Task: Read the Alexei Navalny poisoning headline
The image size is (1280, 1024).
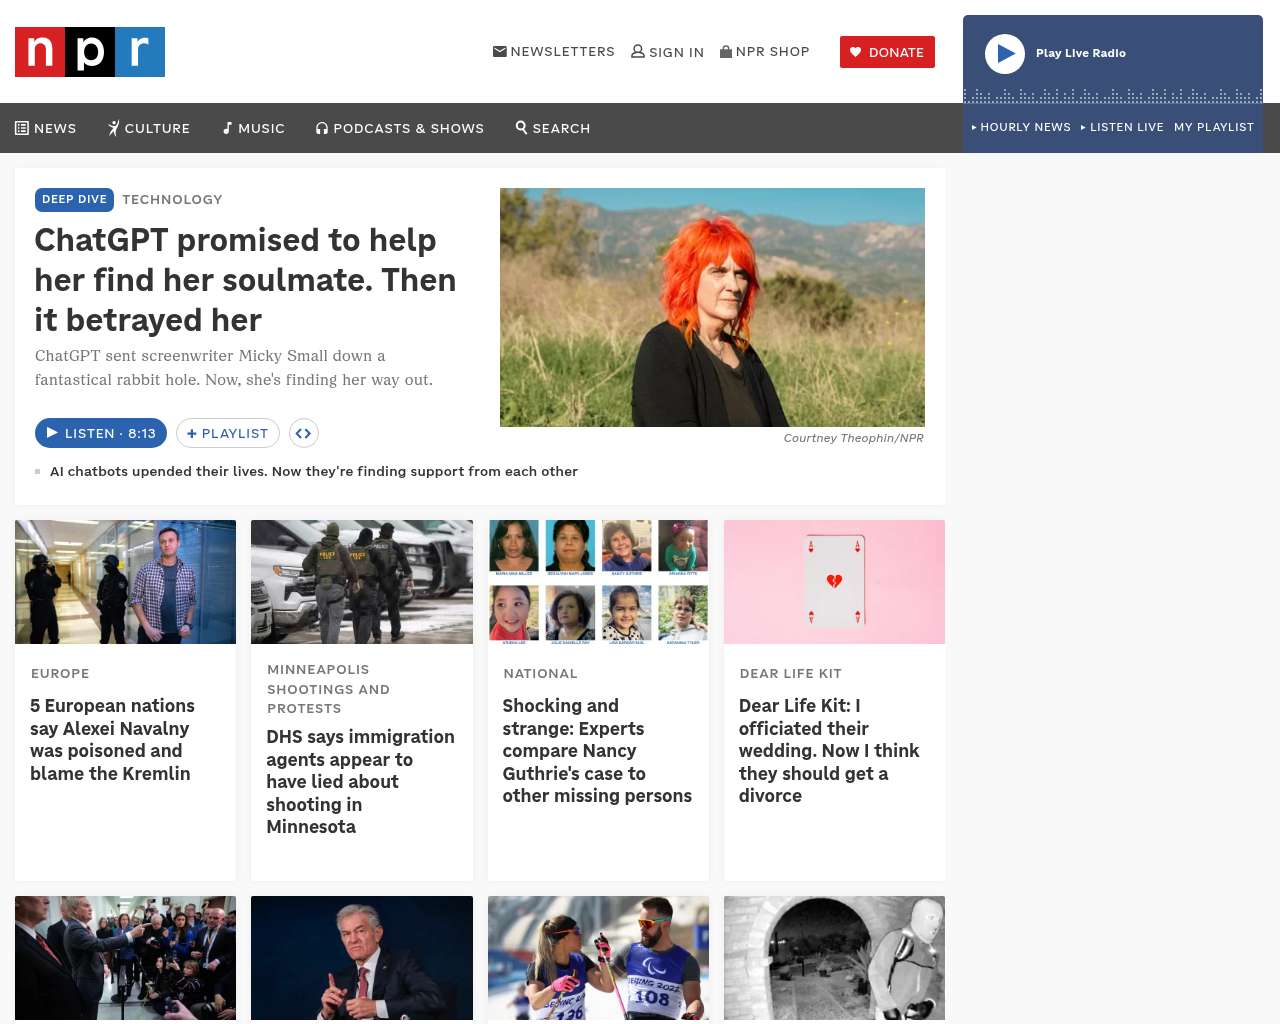Action: tap(112, 739)
